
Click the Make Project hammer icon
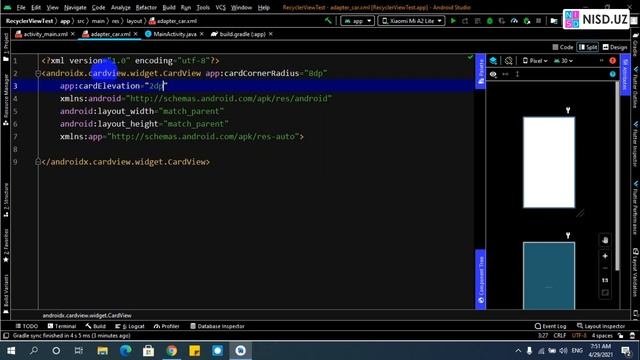328,20
